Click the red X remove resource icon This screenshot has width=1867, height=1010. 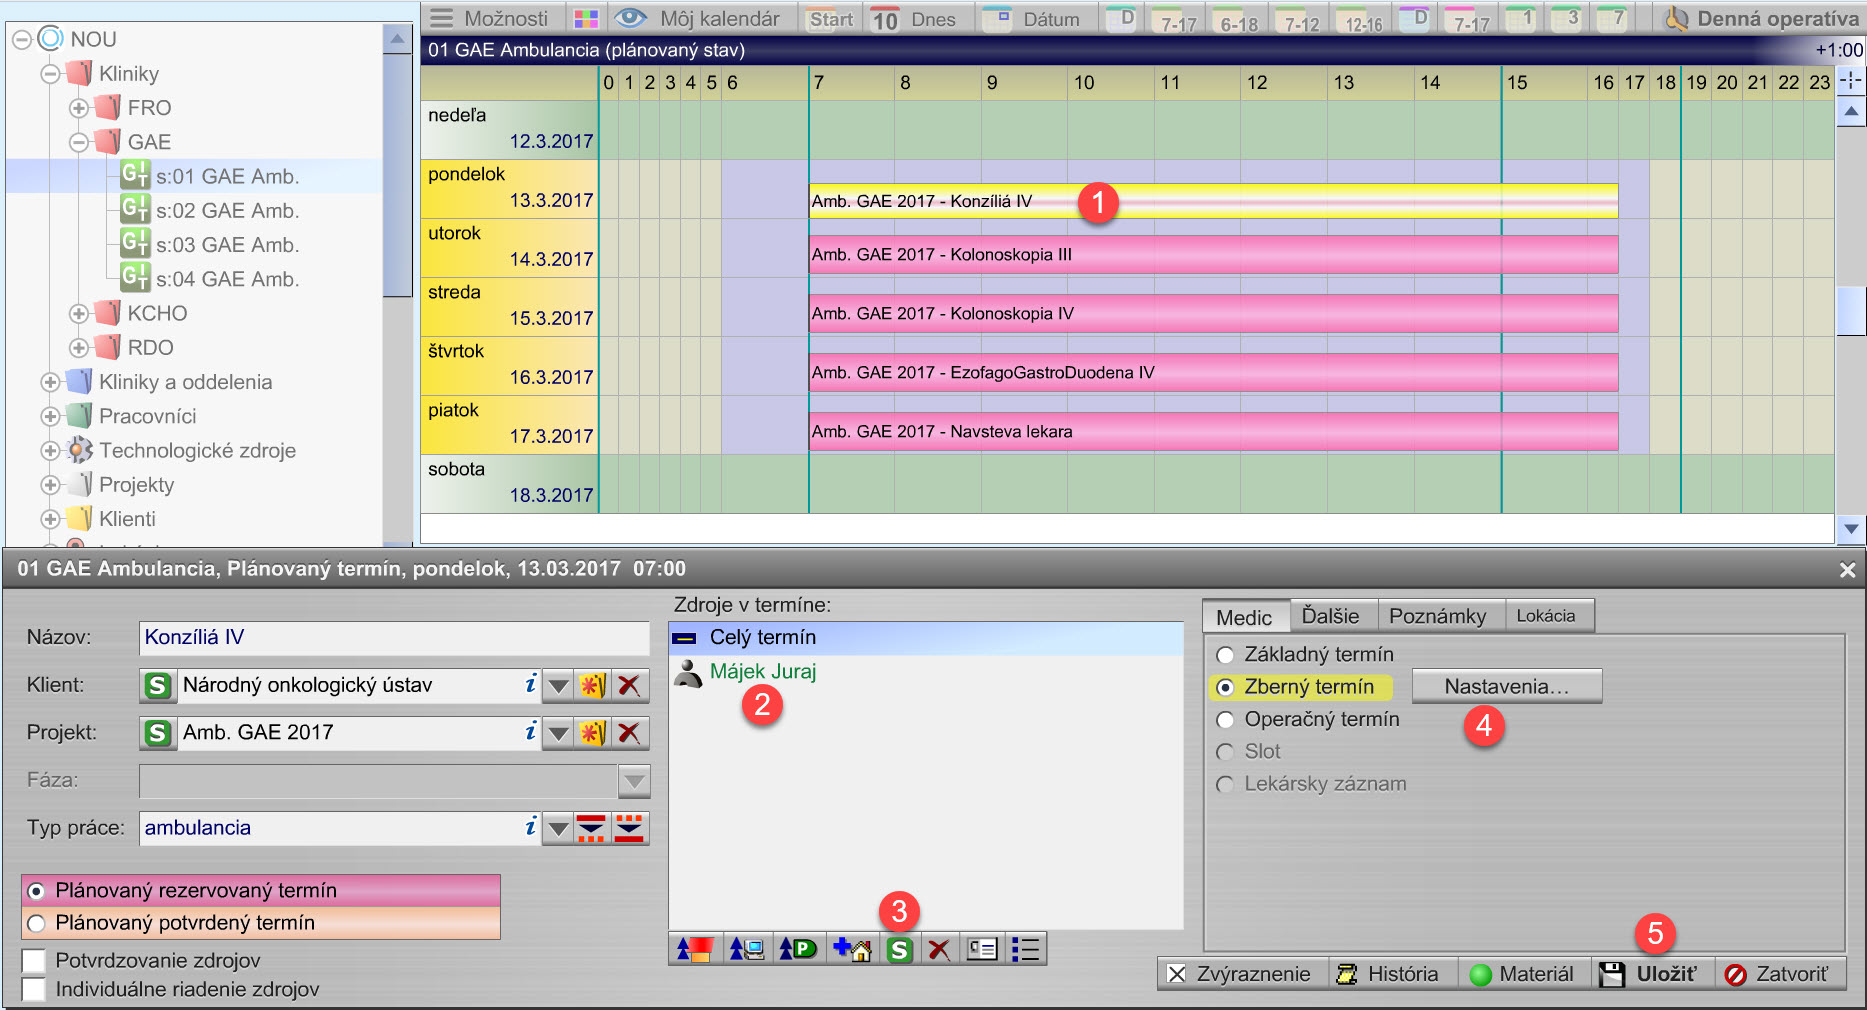pos(939,949)
